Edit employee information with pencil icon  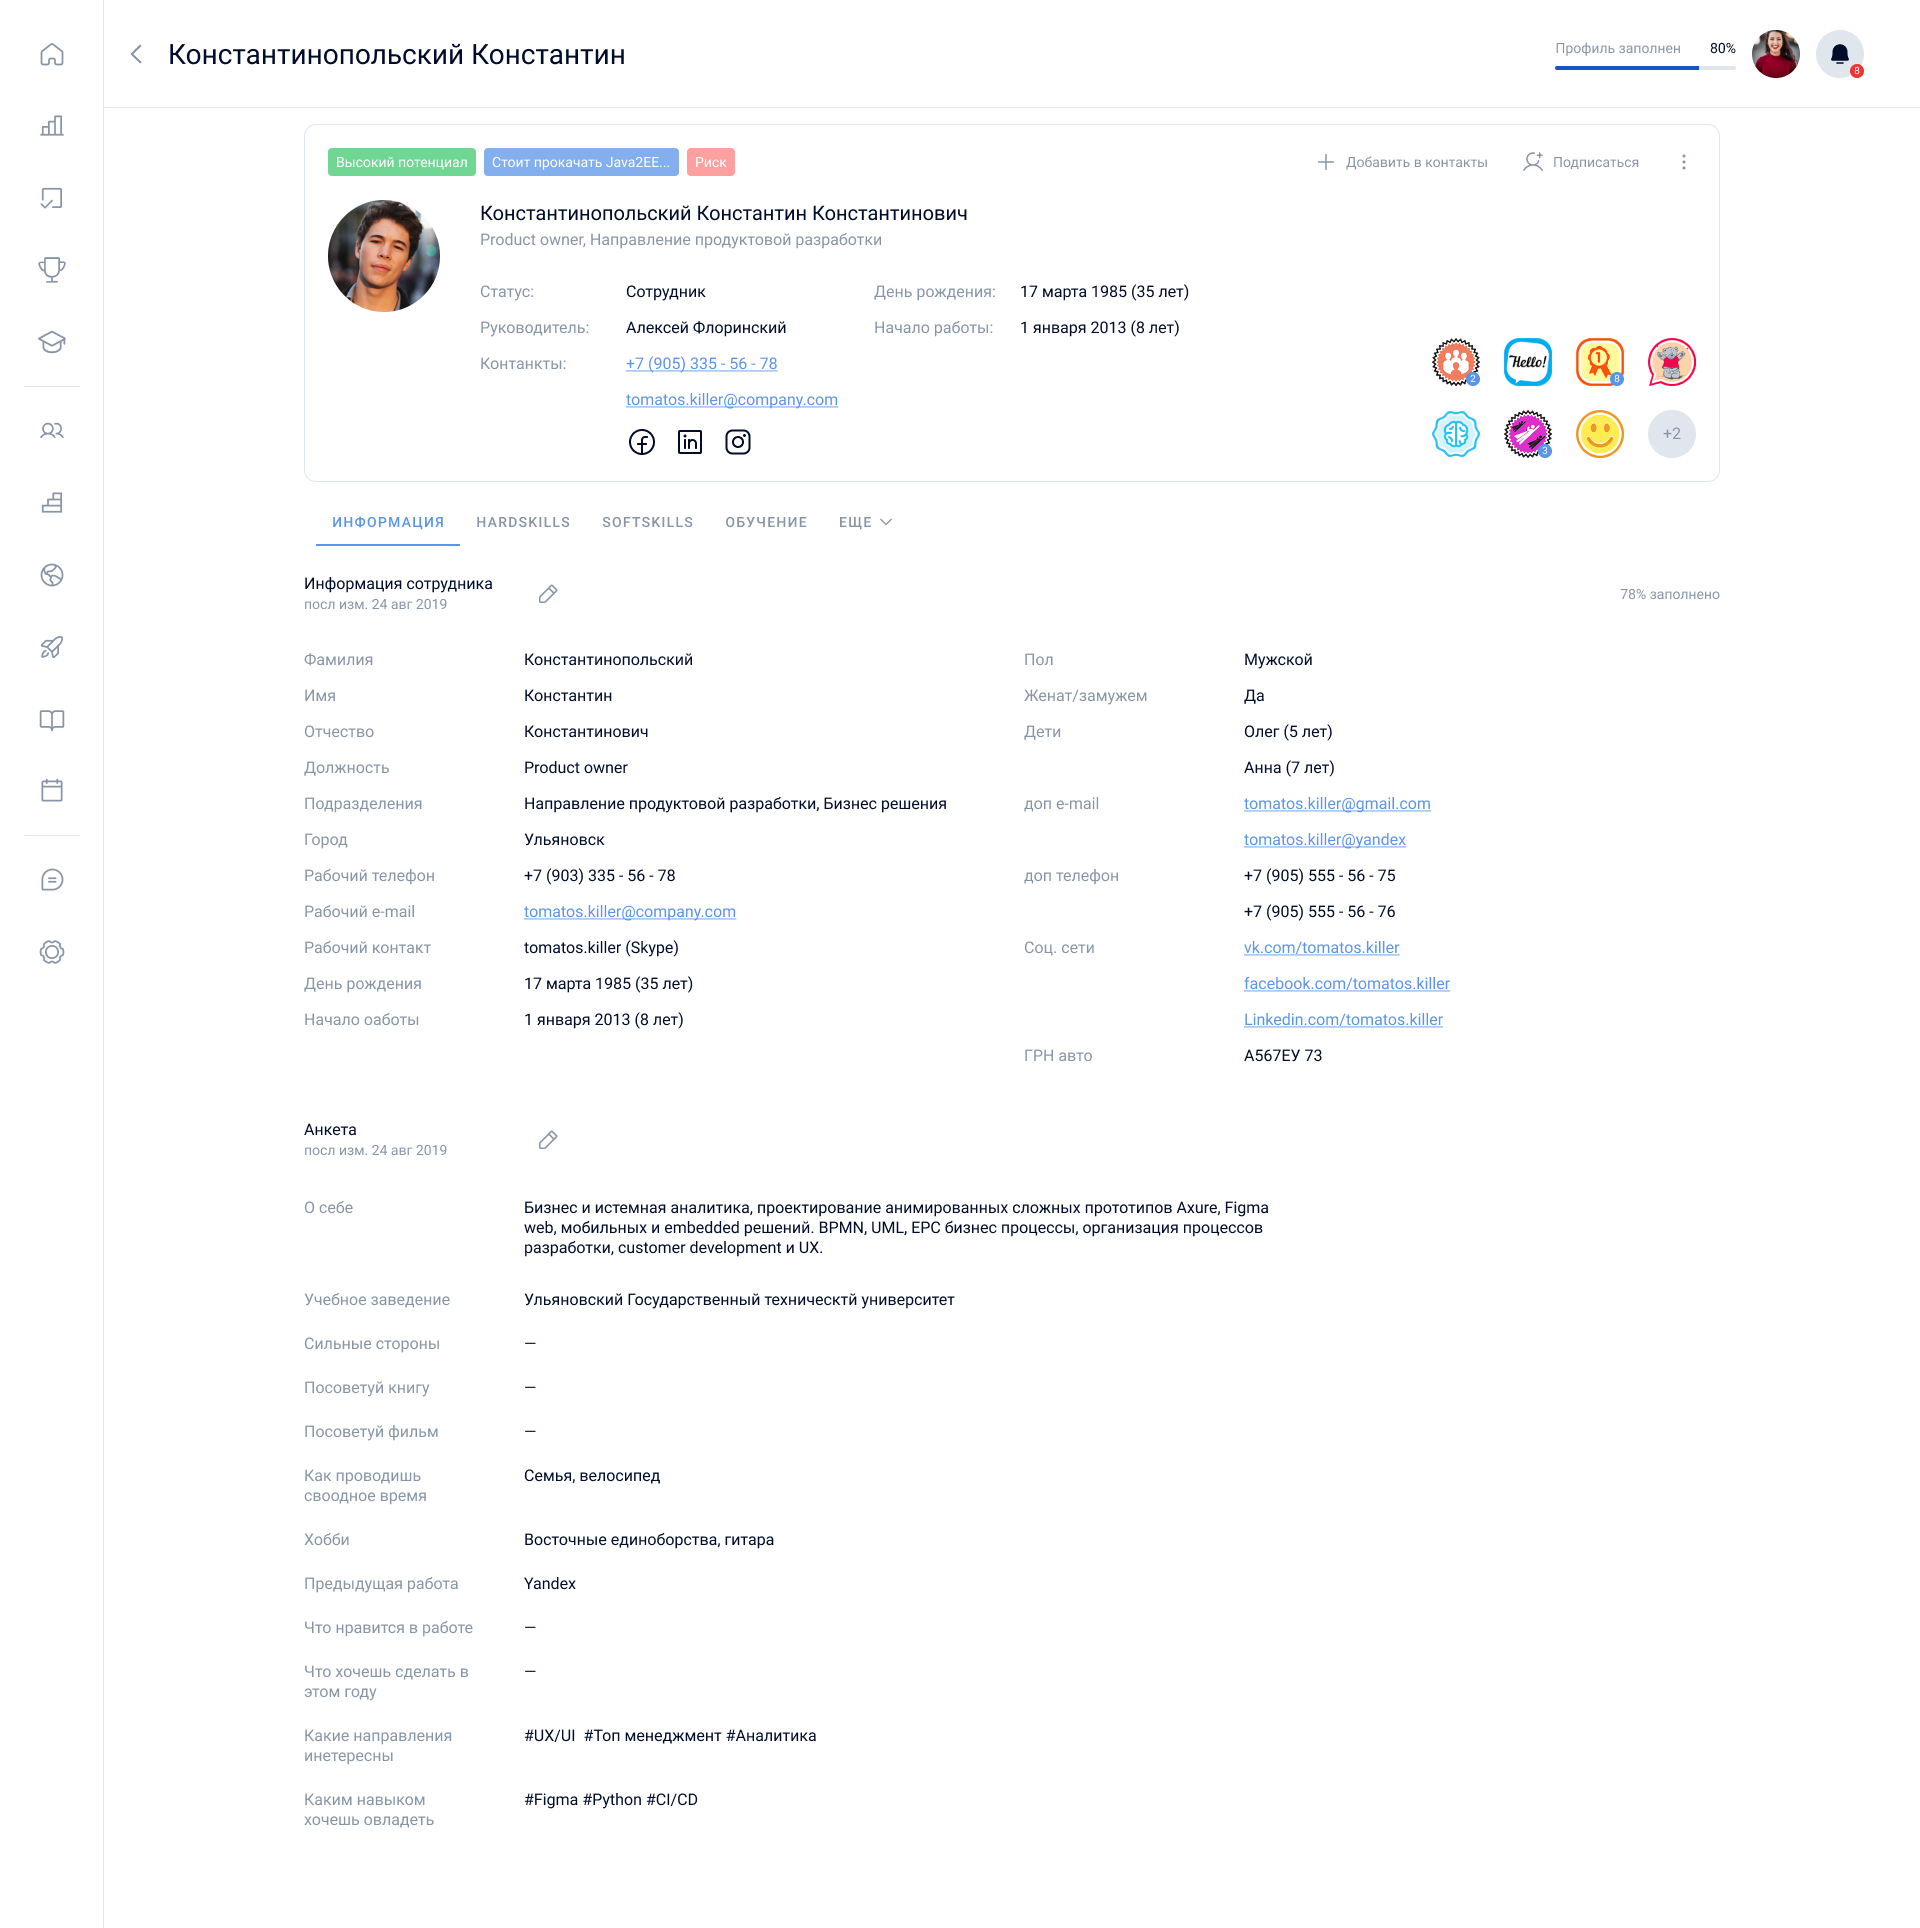(x=548, y=594)
